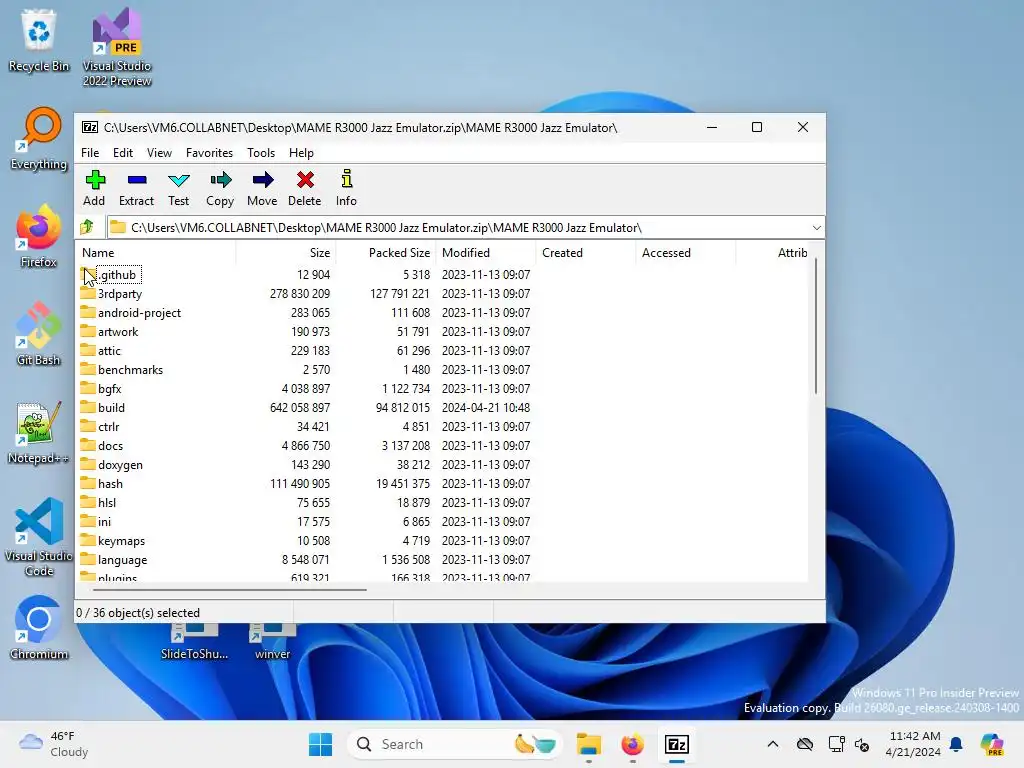Open Git Bash desktop shortcut

pyautogui.click(x=39, y=334)
